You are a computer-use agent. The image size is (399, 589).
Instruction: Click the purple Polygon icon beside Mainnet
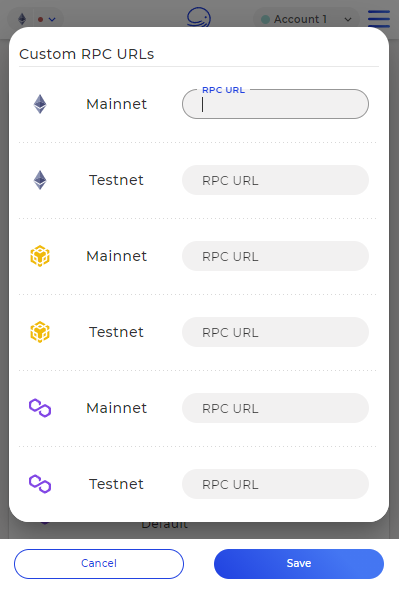[40, 408]
